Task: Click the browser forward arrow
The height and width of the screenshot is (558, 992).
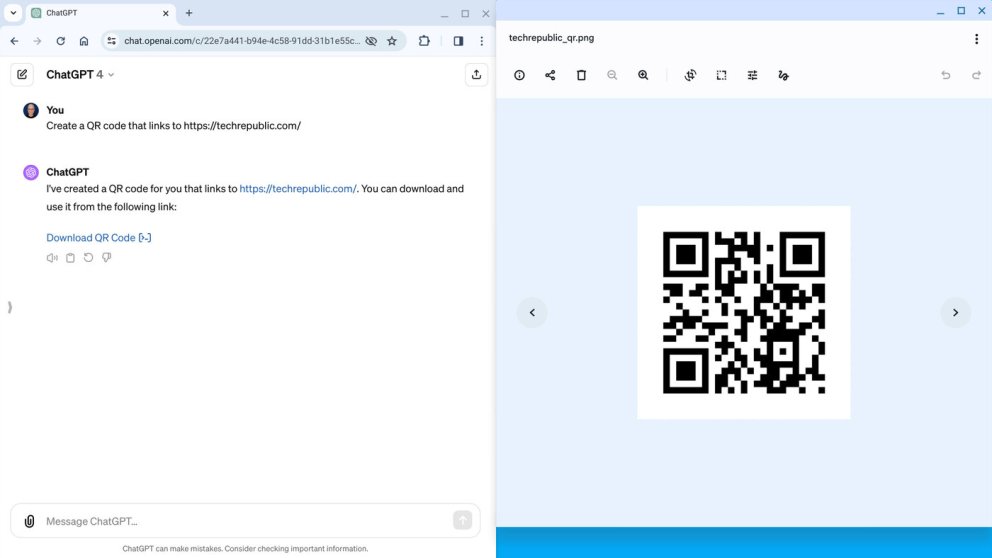Action: click(x=37, y=41)
